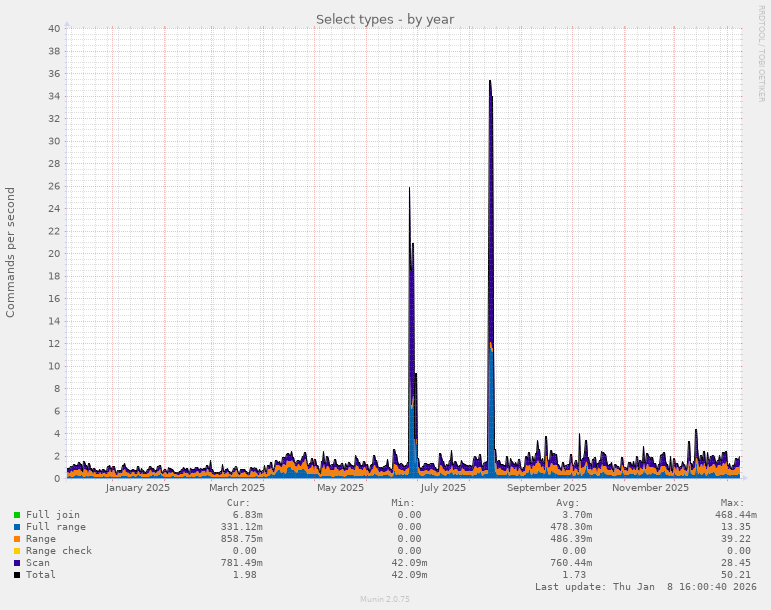Viewport: 771px width, 610px height.
Task: Click the graph title 'Select types - by year'
Action: 385,19
